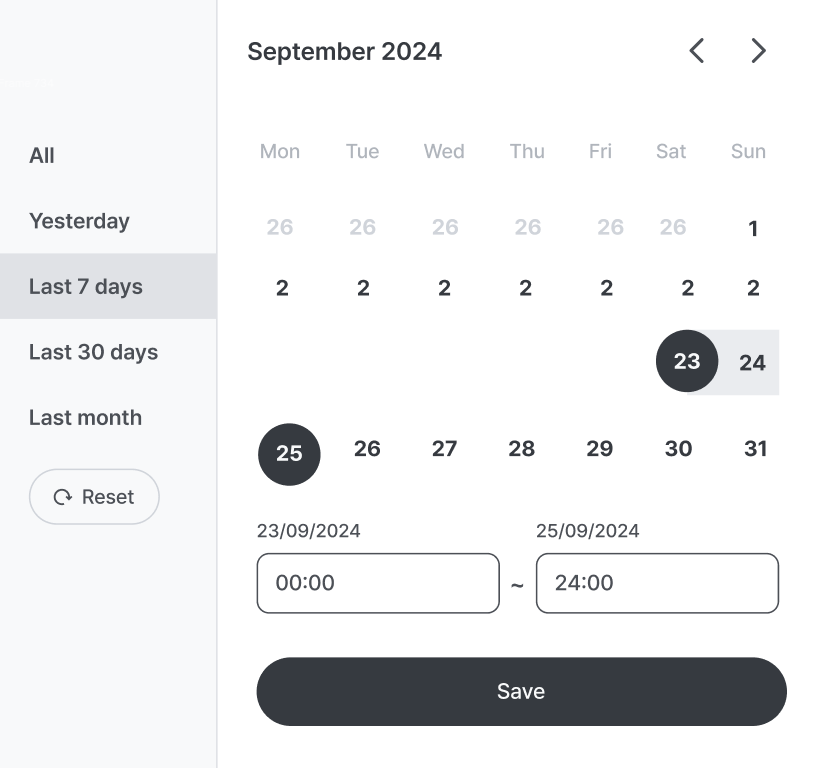Advance to next month with right chevron

[x=758, y=51]
